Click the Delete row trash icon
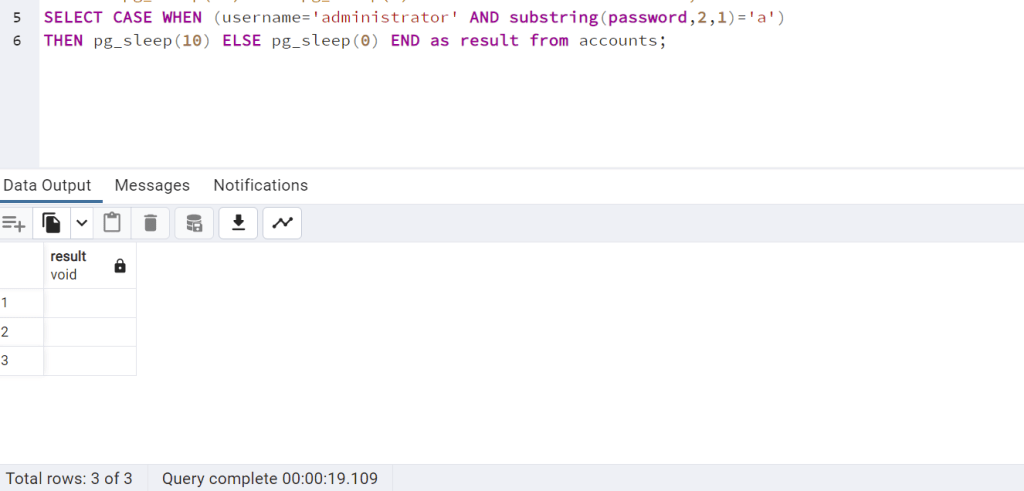 pyautogui.click(x=150, y=223)
